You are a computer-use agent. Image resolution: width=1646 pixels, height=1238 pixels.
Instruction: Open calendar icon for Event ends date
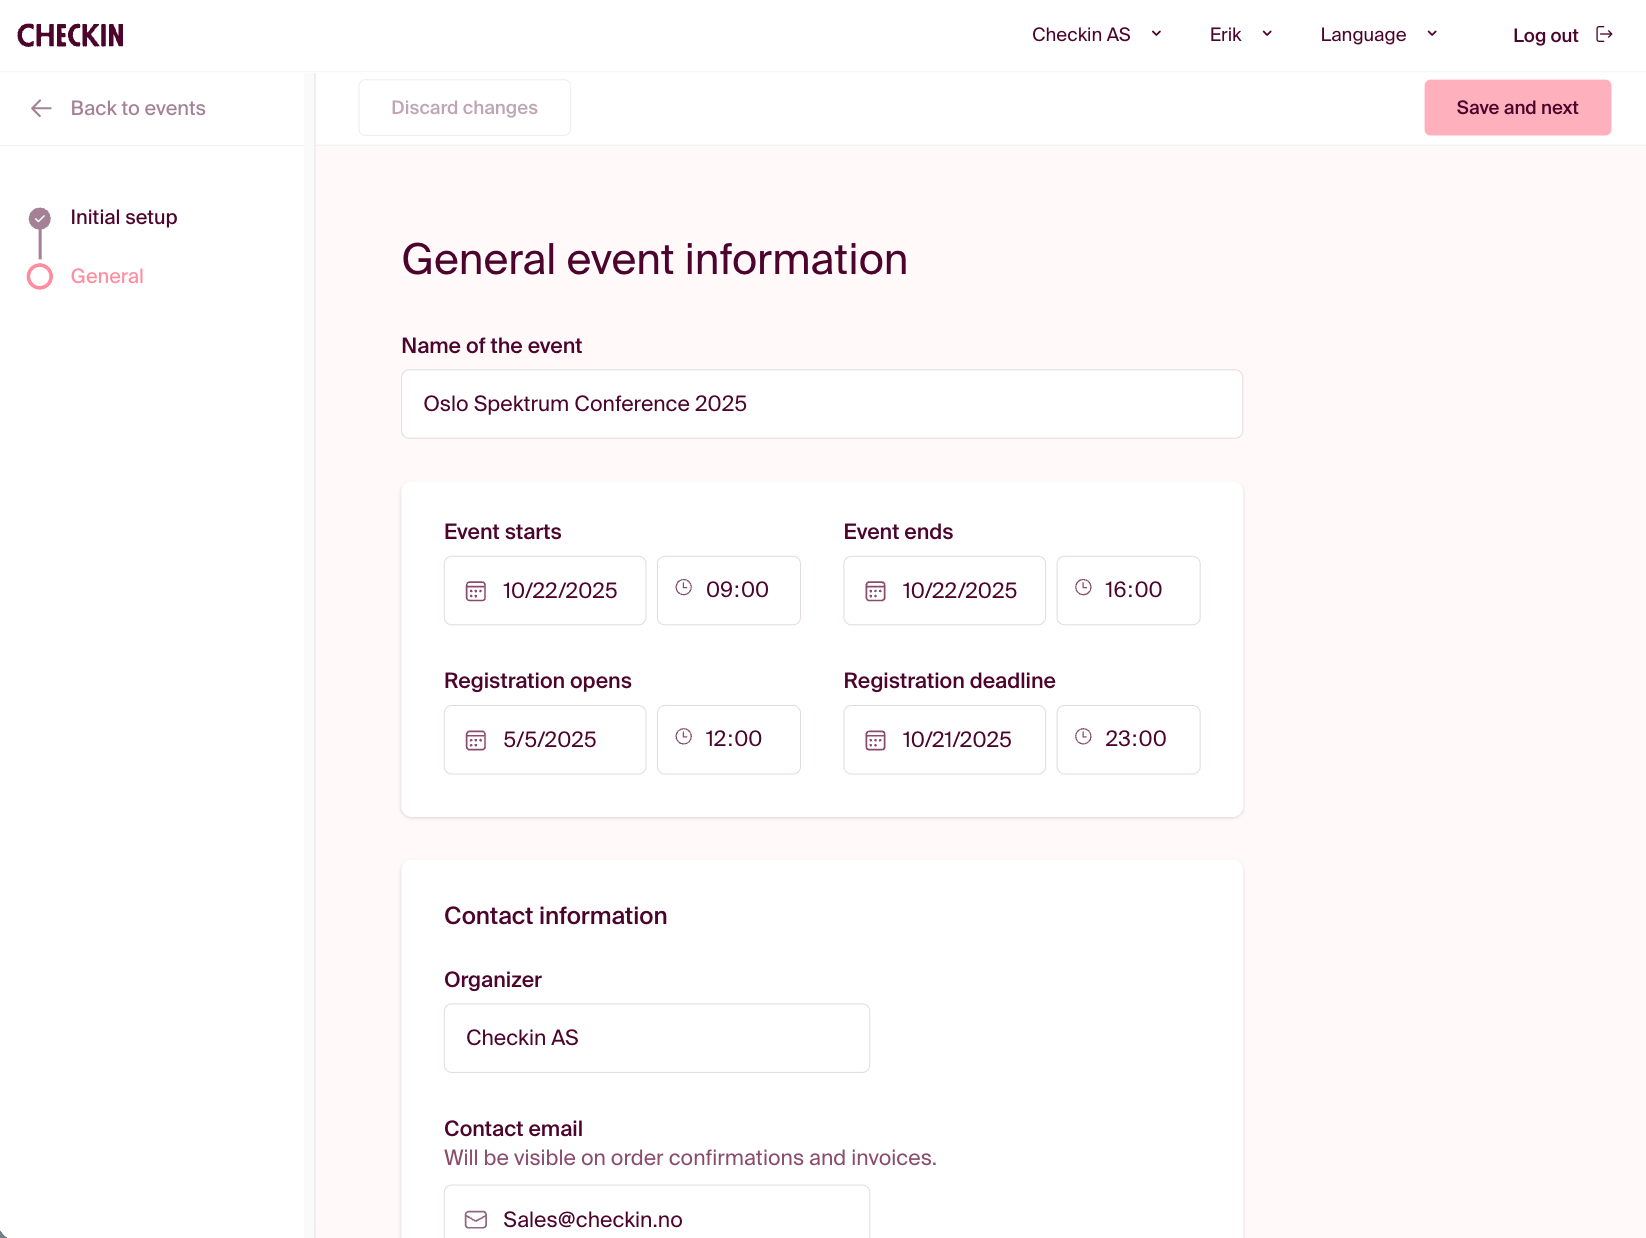[875, 591]
